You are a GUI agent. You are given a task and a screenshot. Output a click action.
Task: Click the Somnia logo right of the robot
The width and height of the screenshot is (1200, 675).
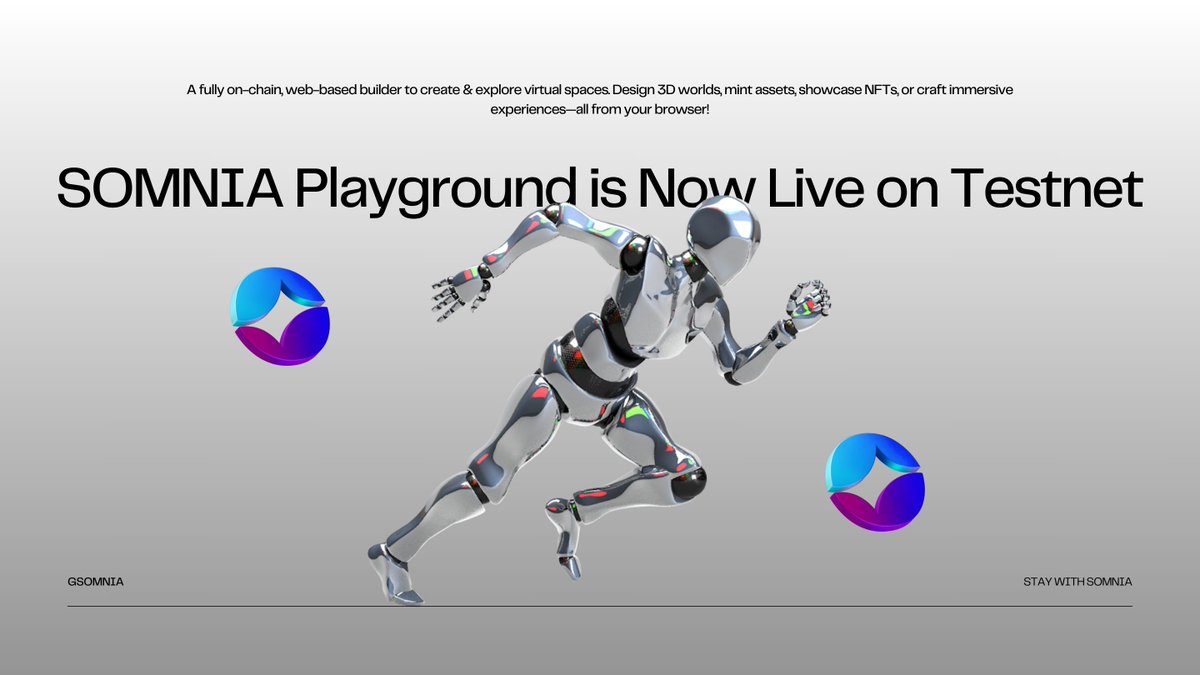tap(875, 482)
